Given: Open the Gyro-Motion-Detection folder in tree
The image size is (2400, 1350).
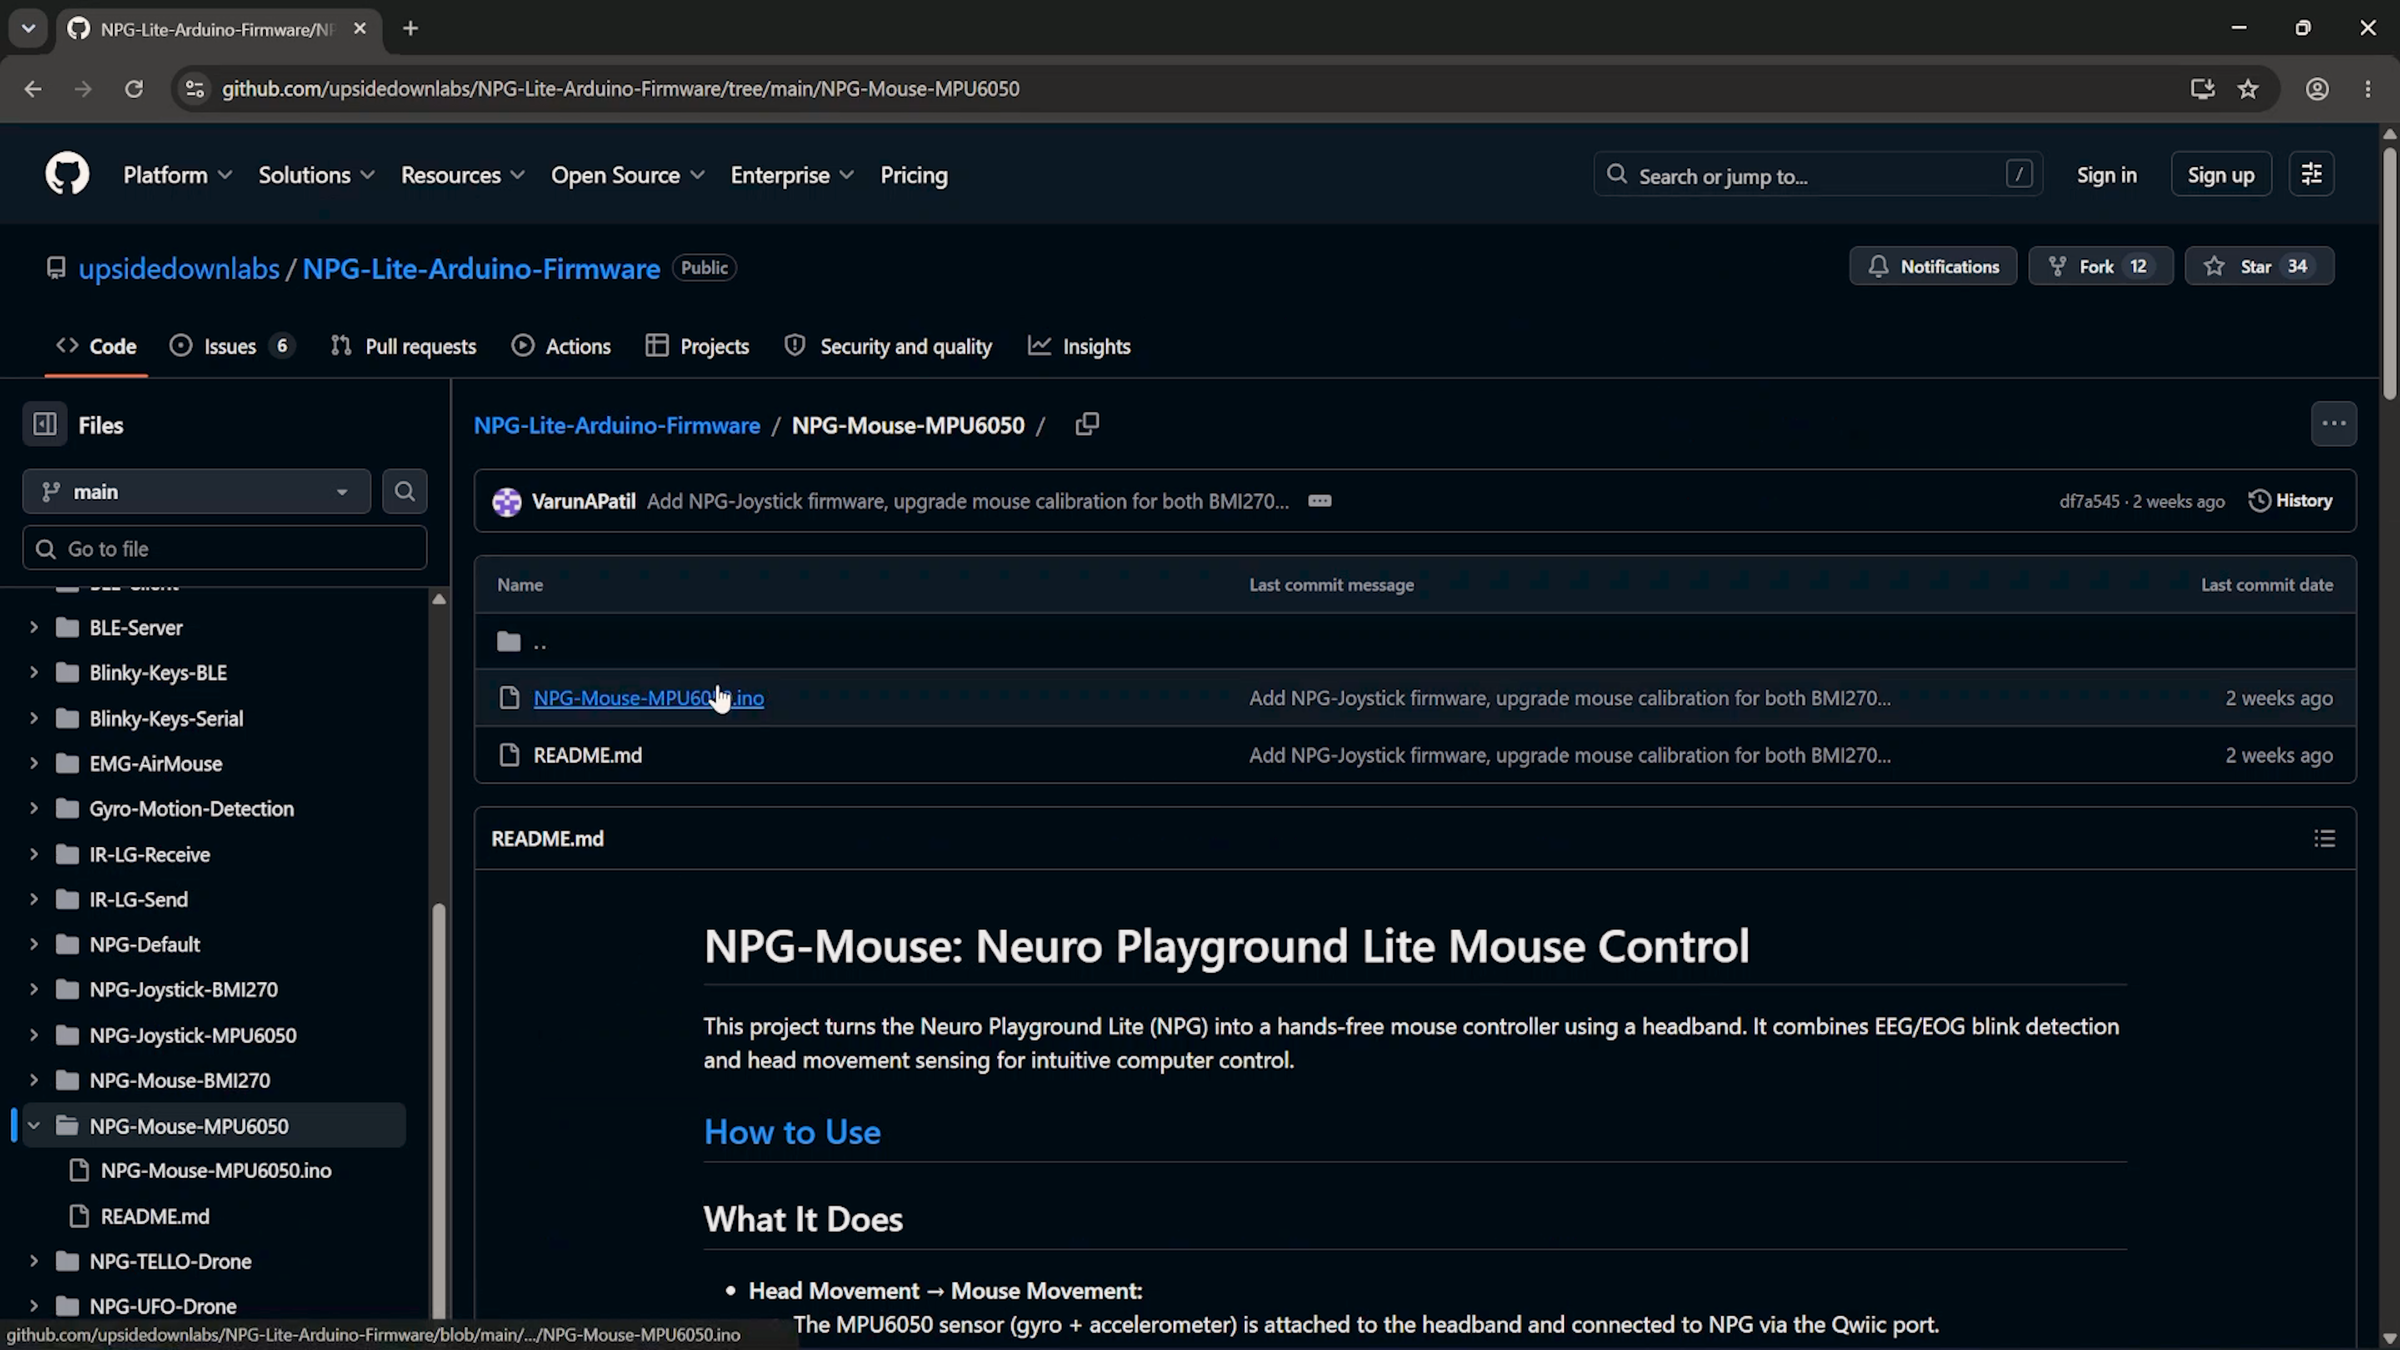Looking at the screenshot, I should pyautogui.click(x=192, y=809).
